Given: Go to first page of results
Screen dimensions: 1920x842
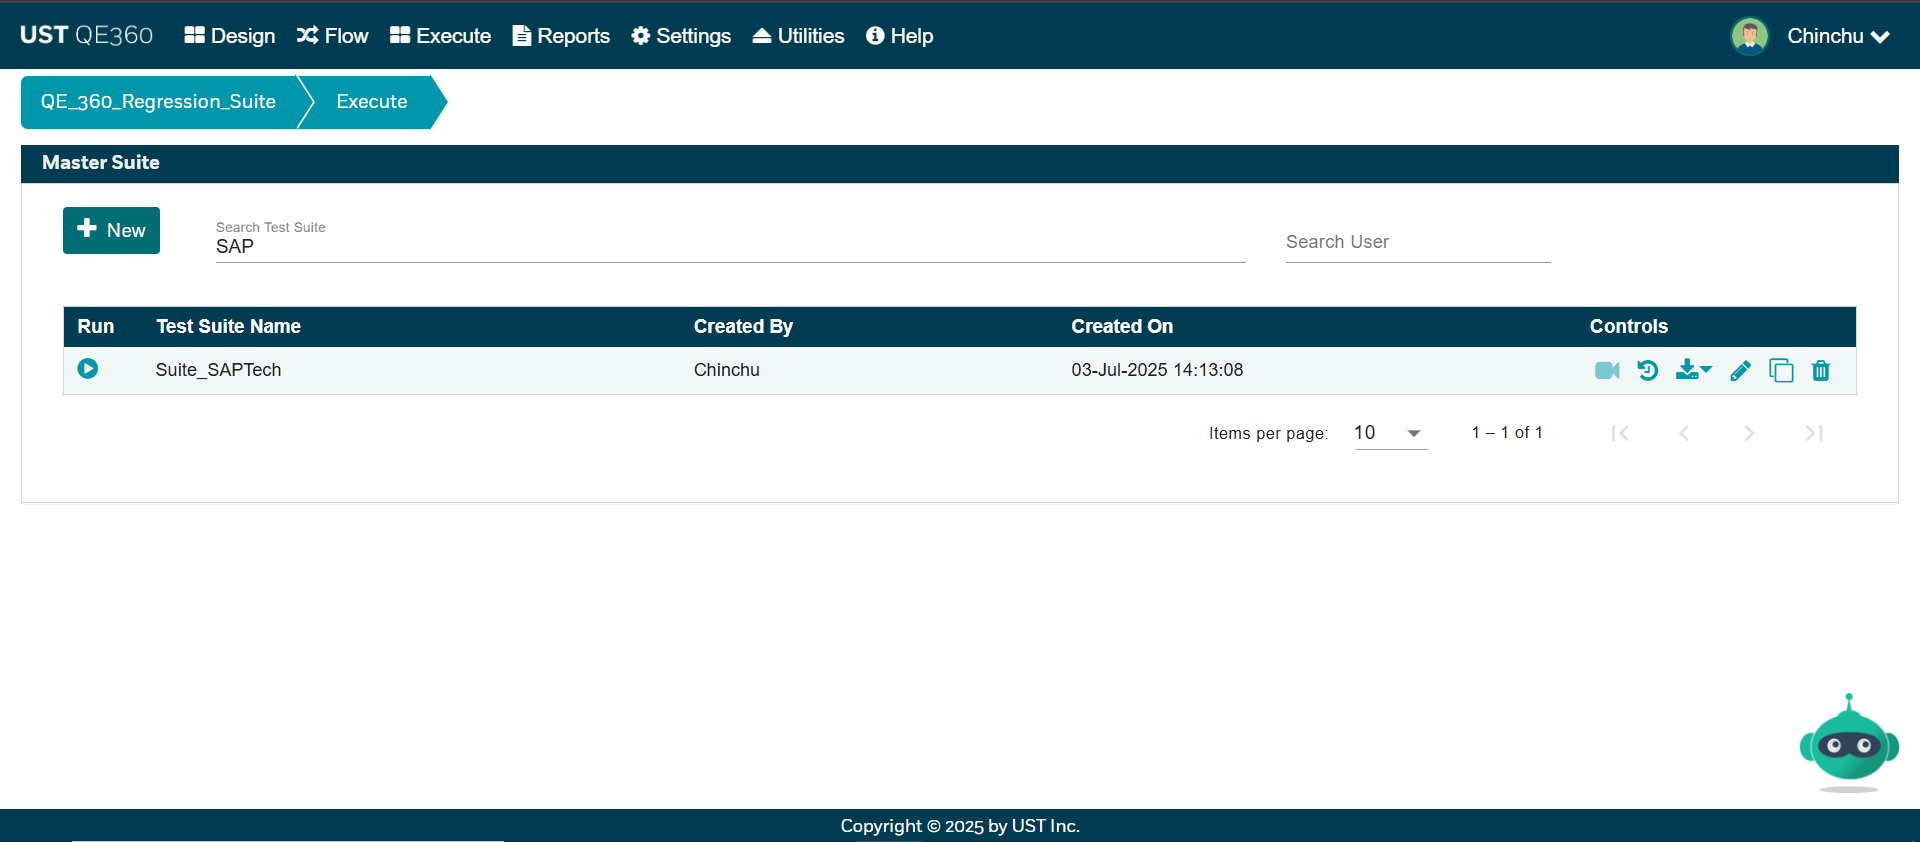Looking at the screenshot, I should pyautogui.click(x=1620, y=433).
